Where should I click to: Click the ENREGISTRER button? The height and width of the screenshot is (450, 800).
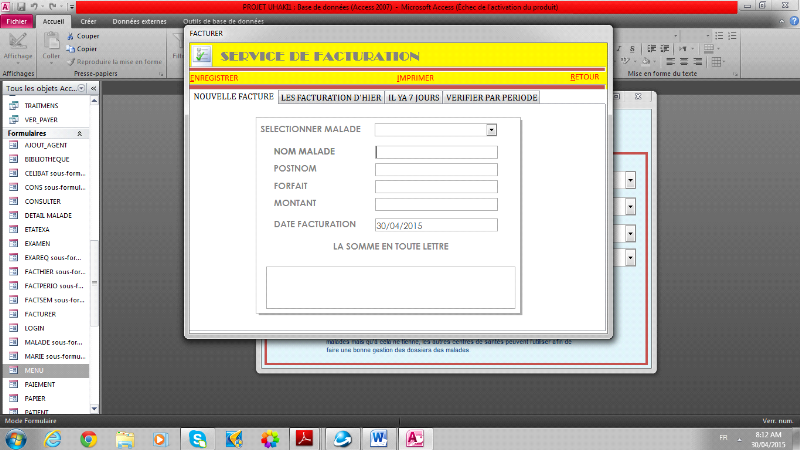(x=214, y=78)
